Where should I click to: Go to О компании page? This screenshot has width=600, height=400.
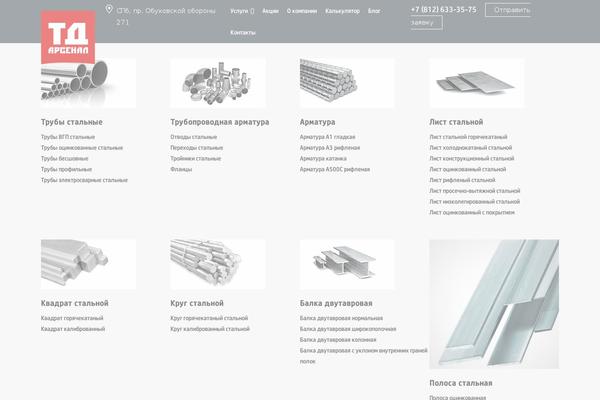[x=302, y=11]
